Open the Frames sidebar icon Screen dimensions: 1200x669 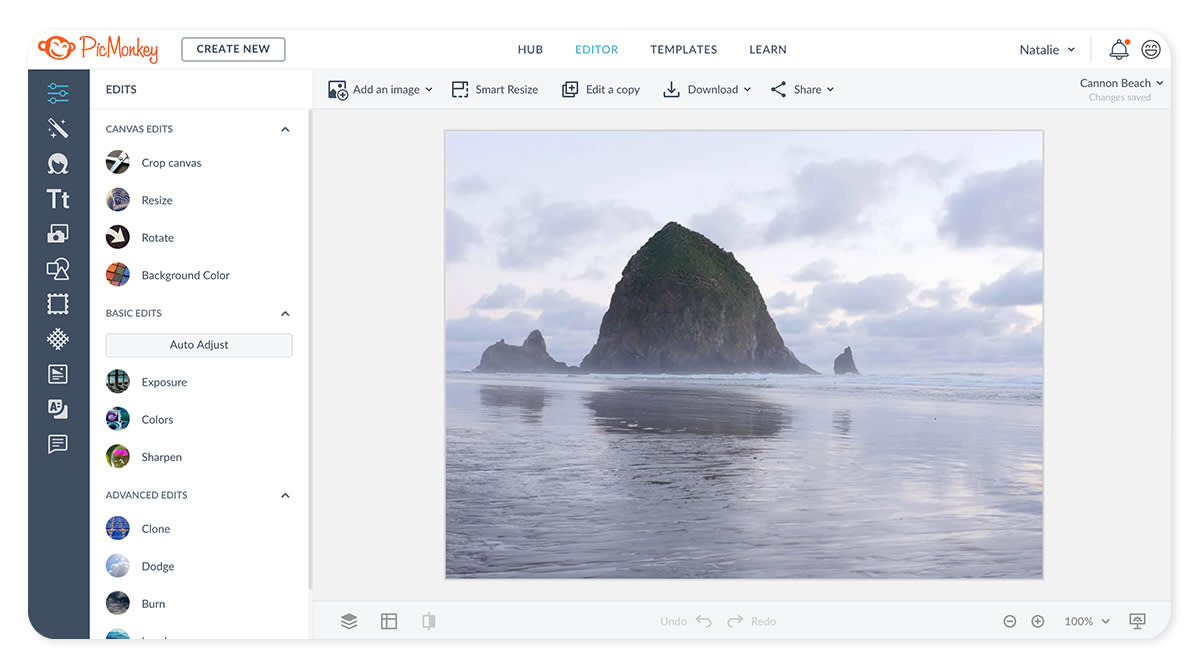pos(58,304)
